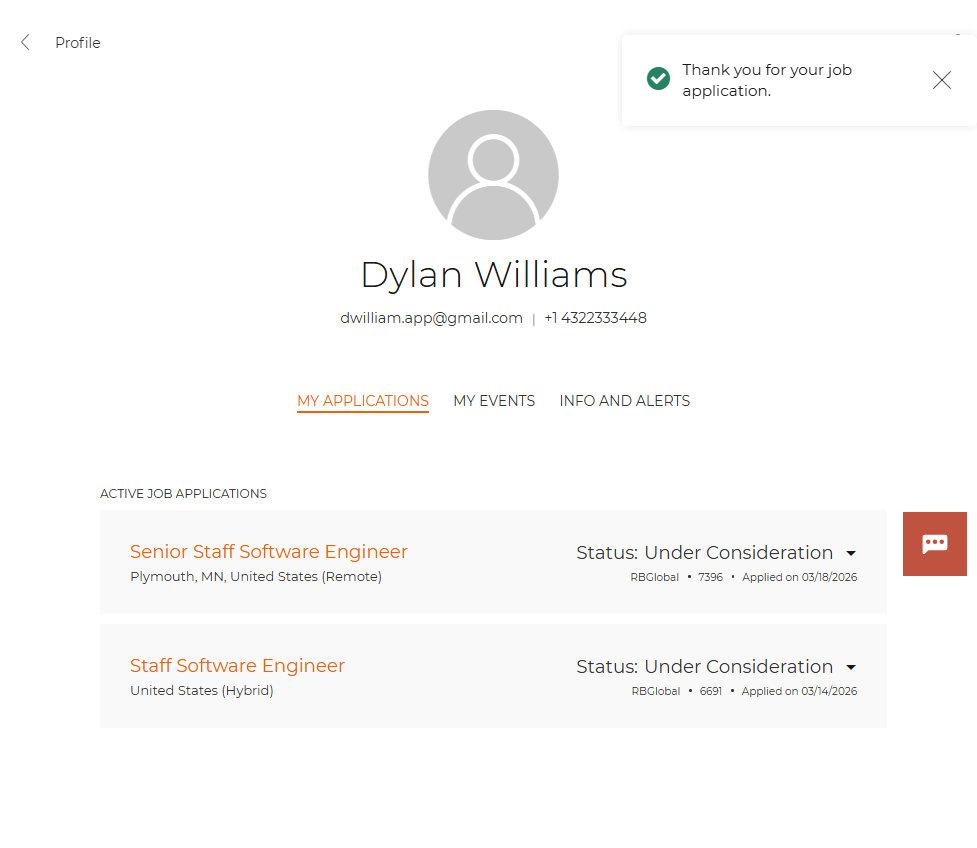
Task: Click the Dylan Williams name heading
Action: point(493,274)
